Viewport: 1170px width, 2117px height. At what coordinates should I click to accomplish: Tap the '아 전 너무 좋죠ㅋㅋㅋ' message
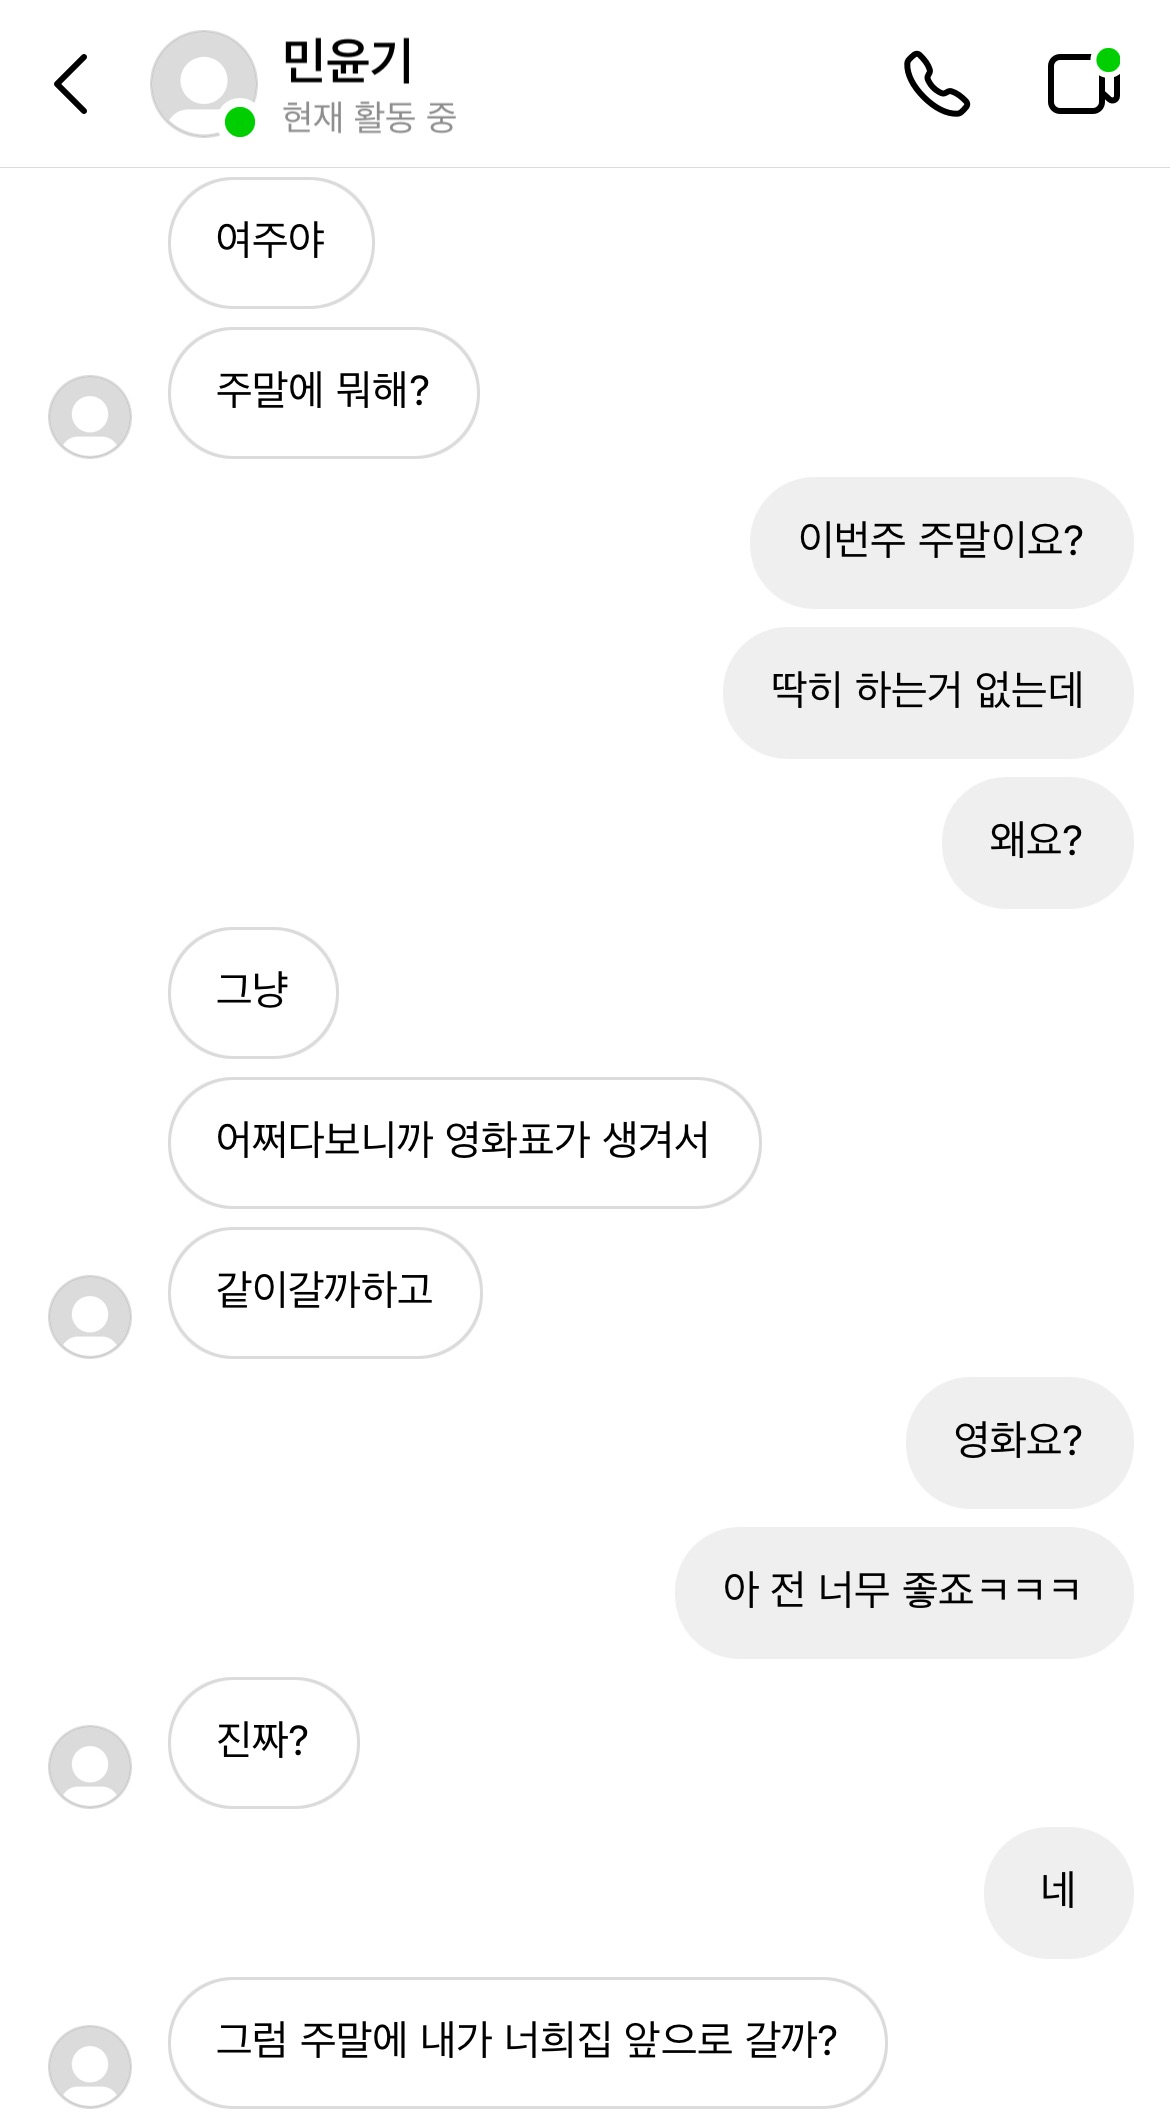click(x=903, y=1592)
